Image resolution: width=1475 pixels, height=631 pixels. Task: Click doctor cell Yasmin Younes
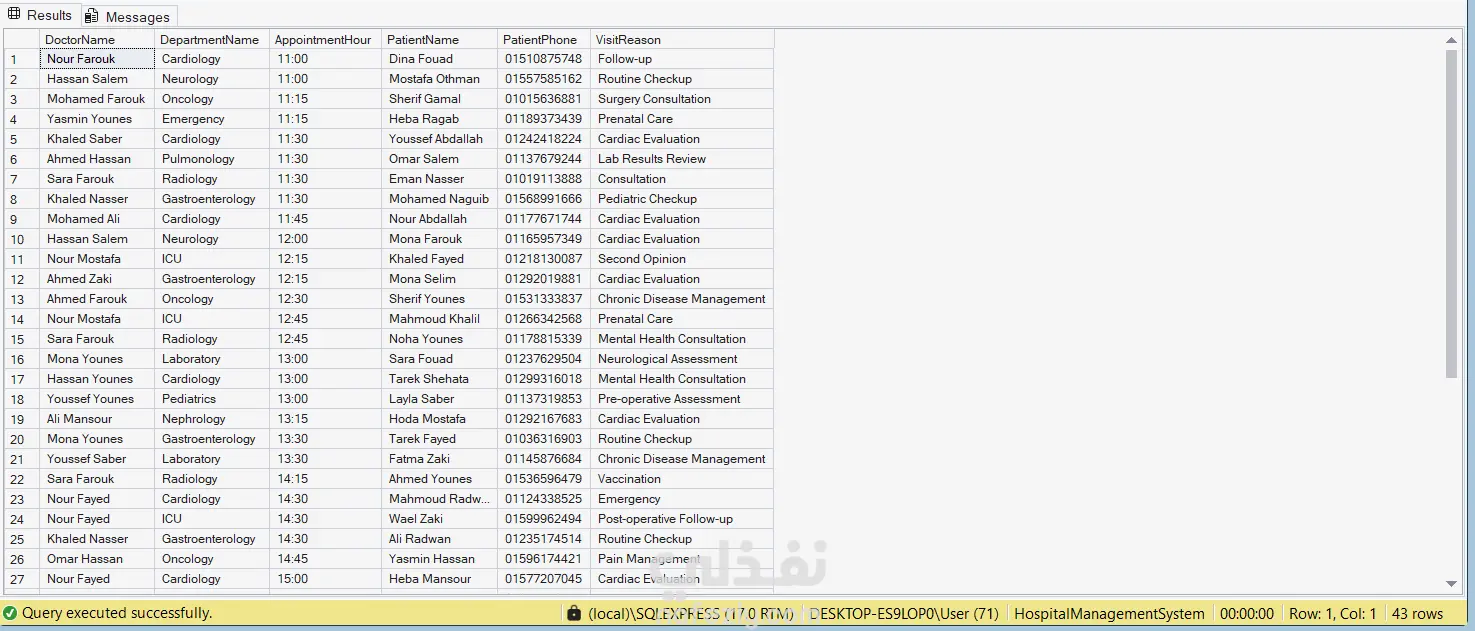click(97, 119)
